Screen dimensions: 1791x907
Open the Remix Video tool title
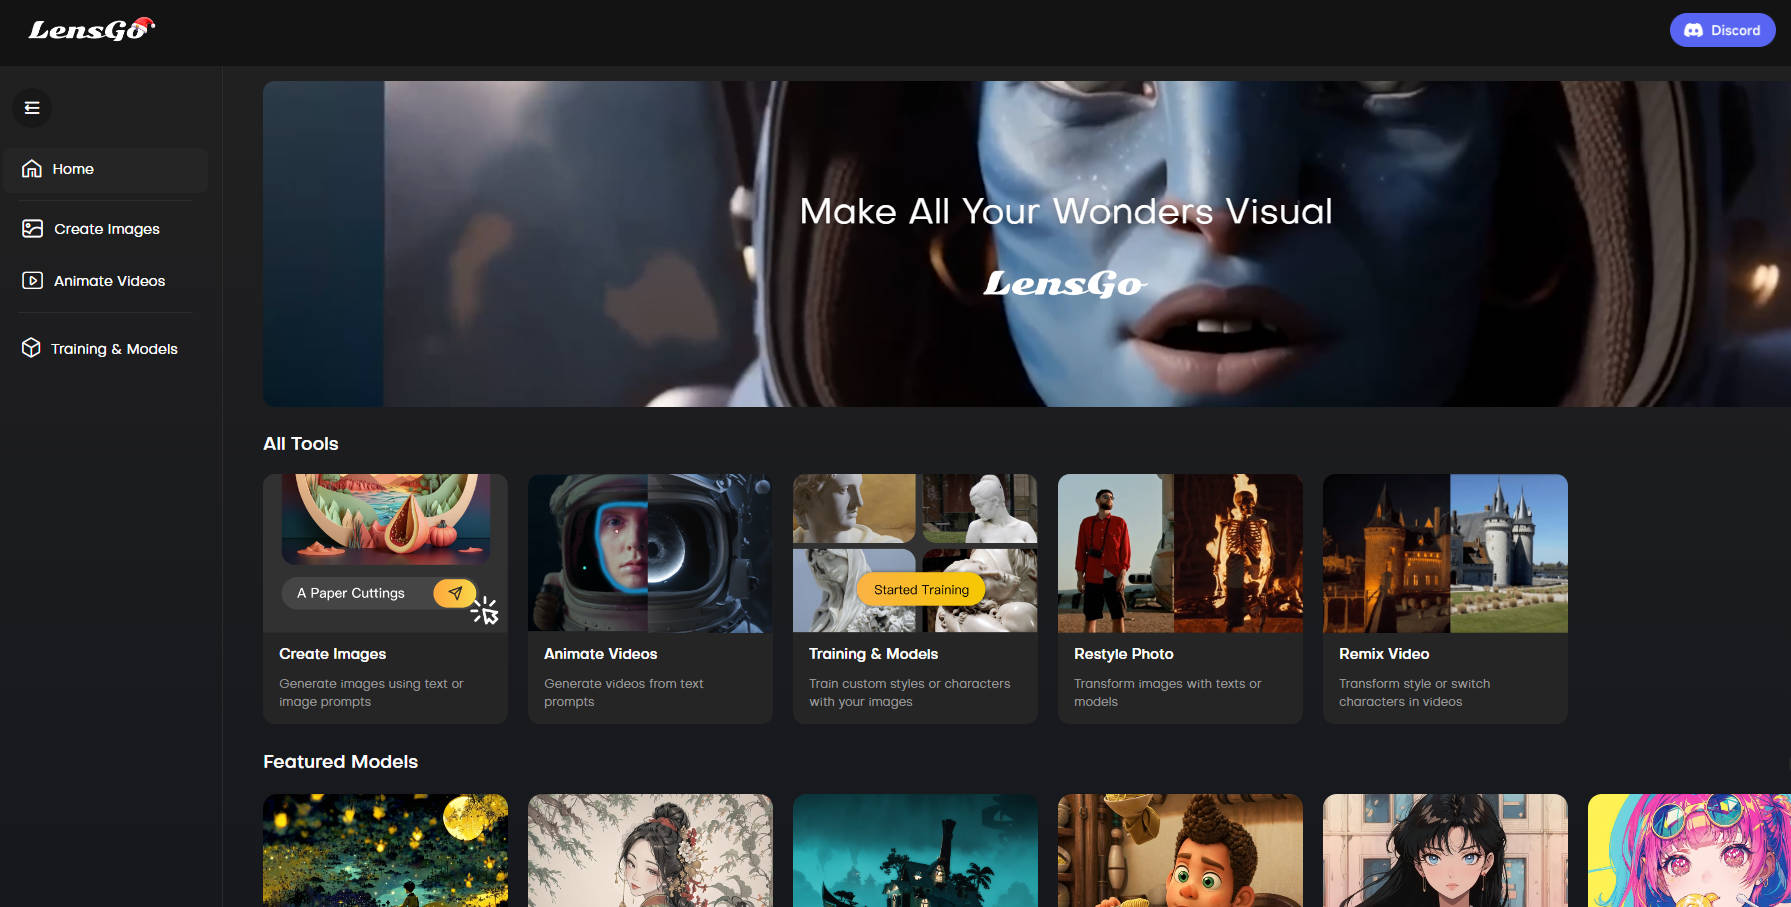click(1383, 654)
